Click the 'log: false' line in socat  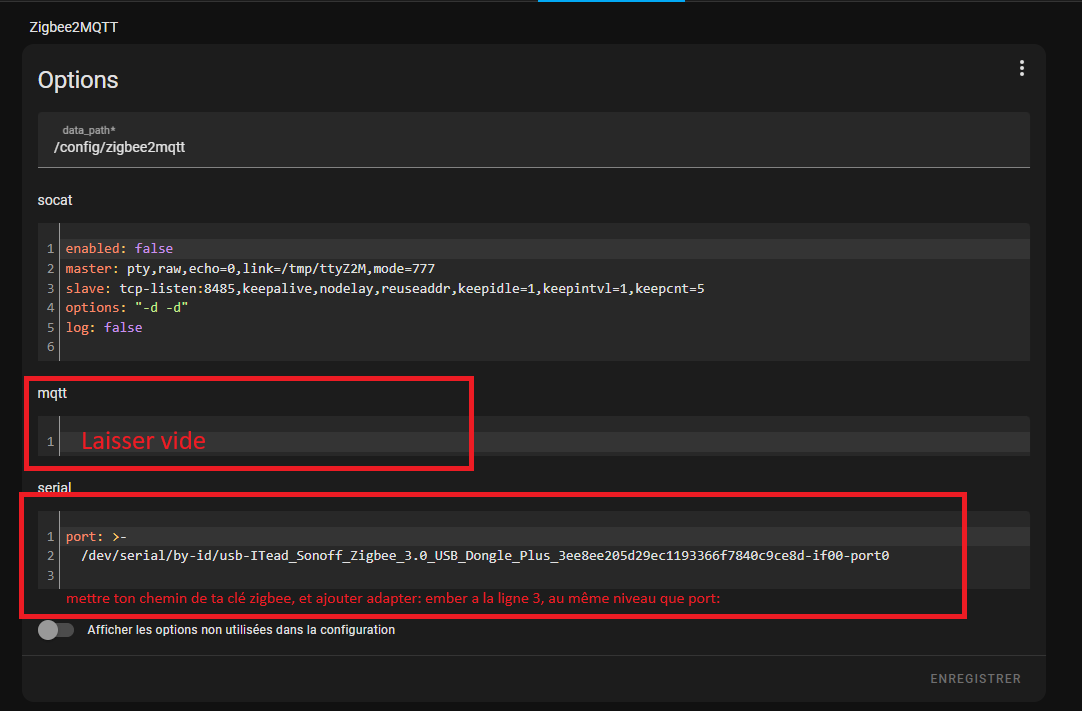coord(104,327)
